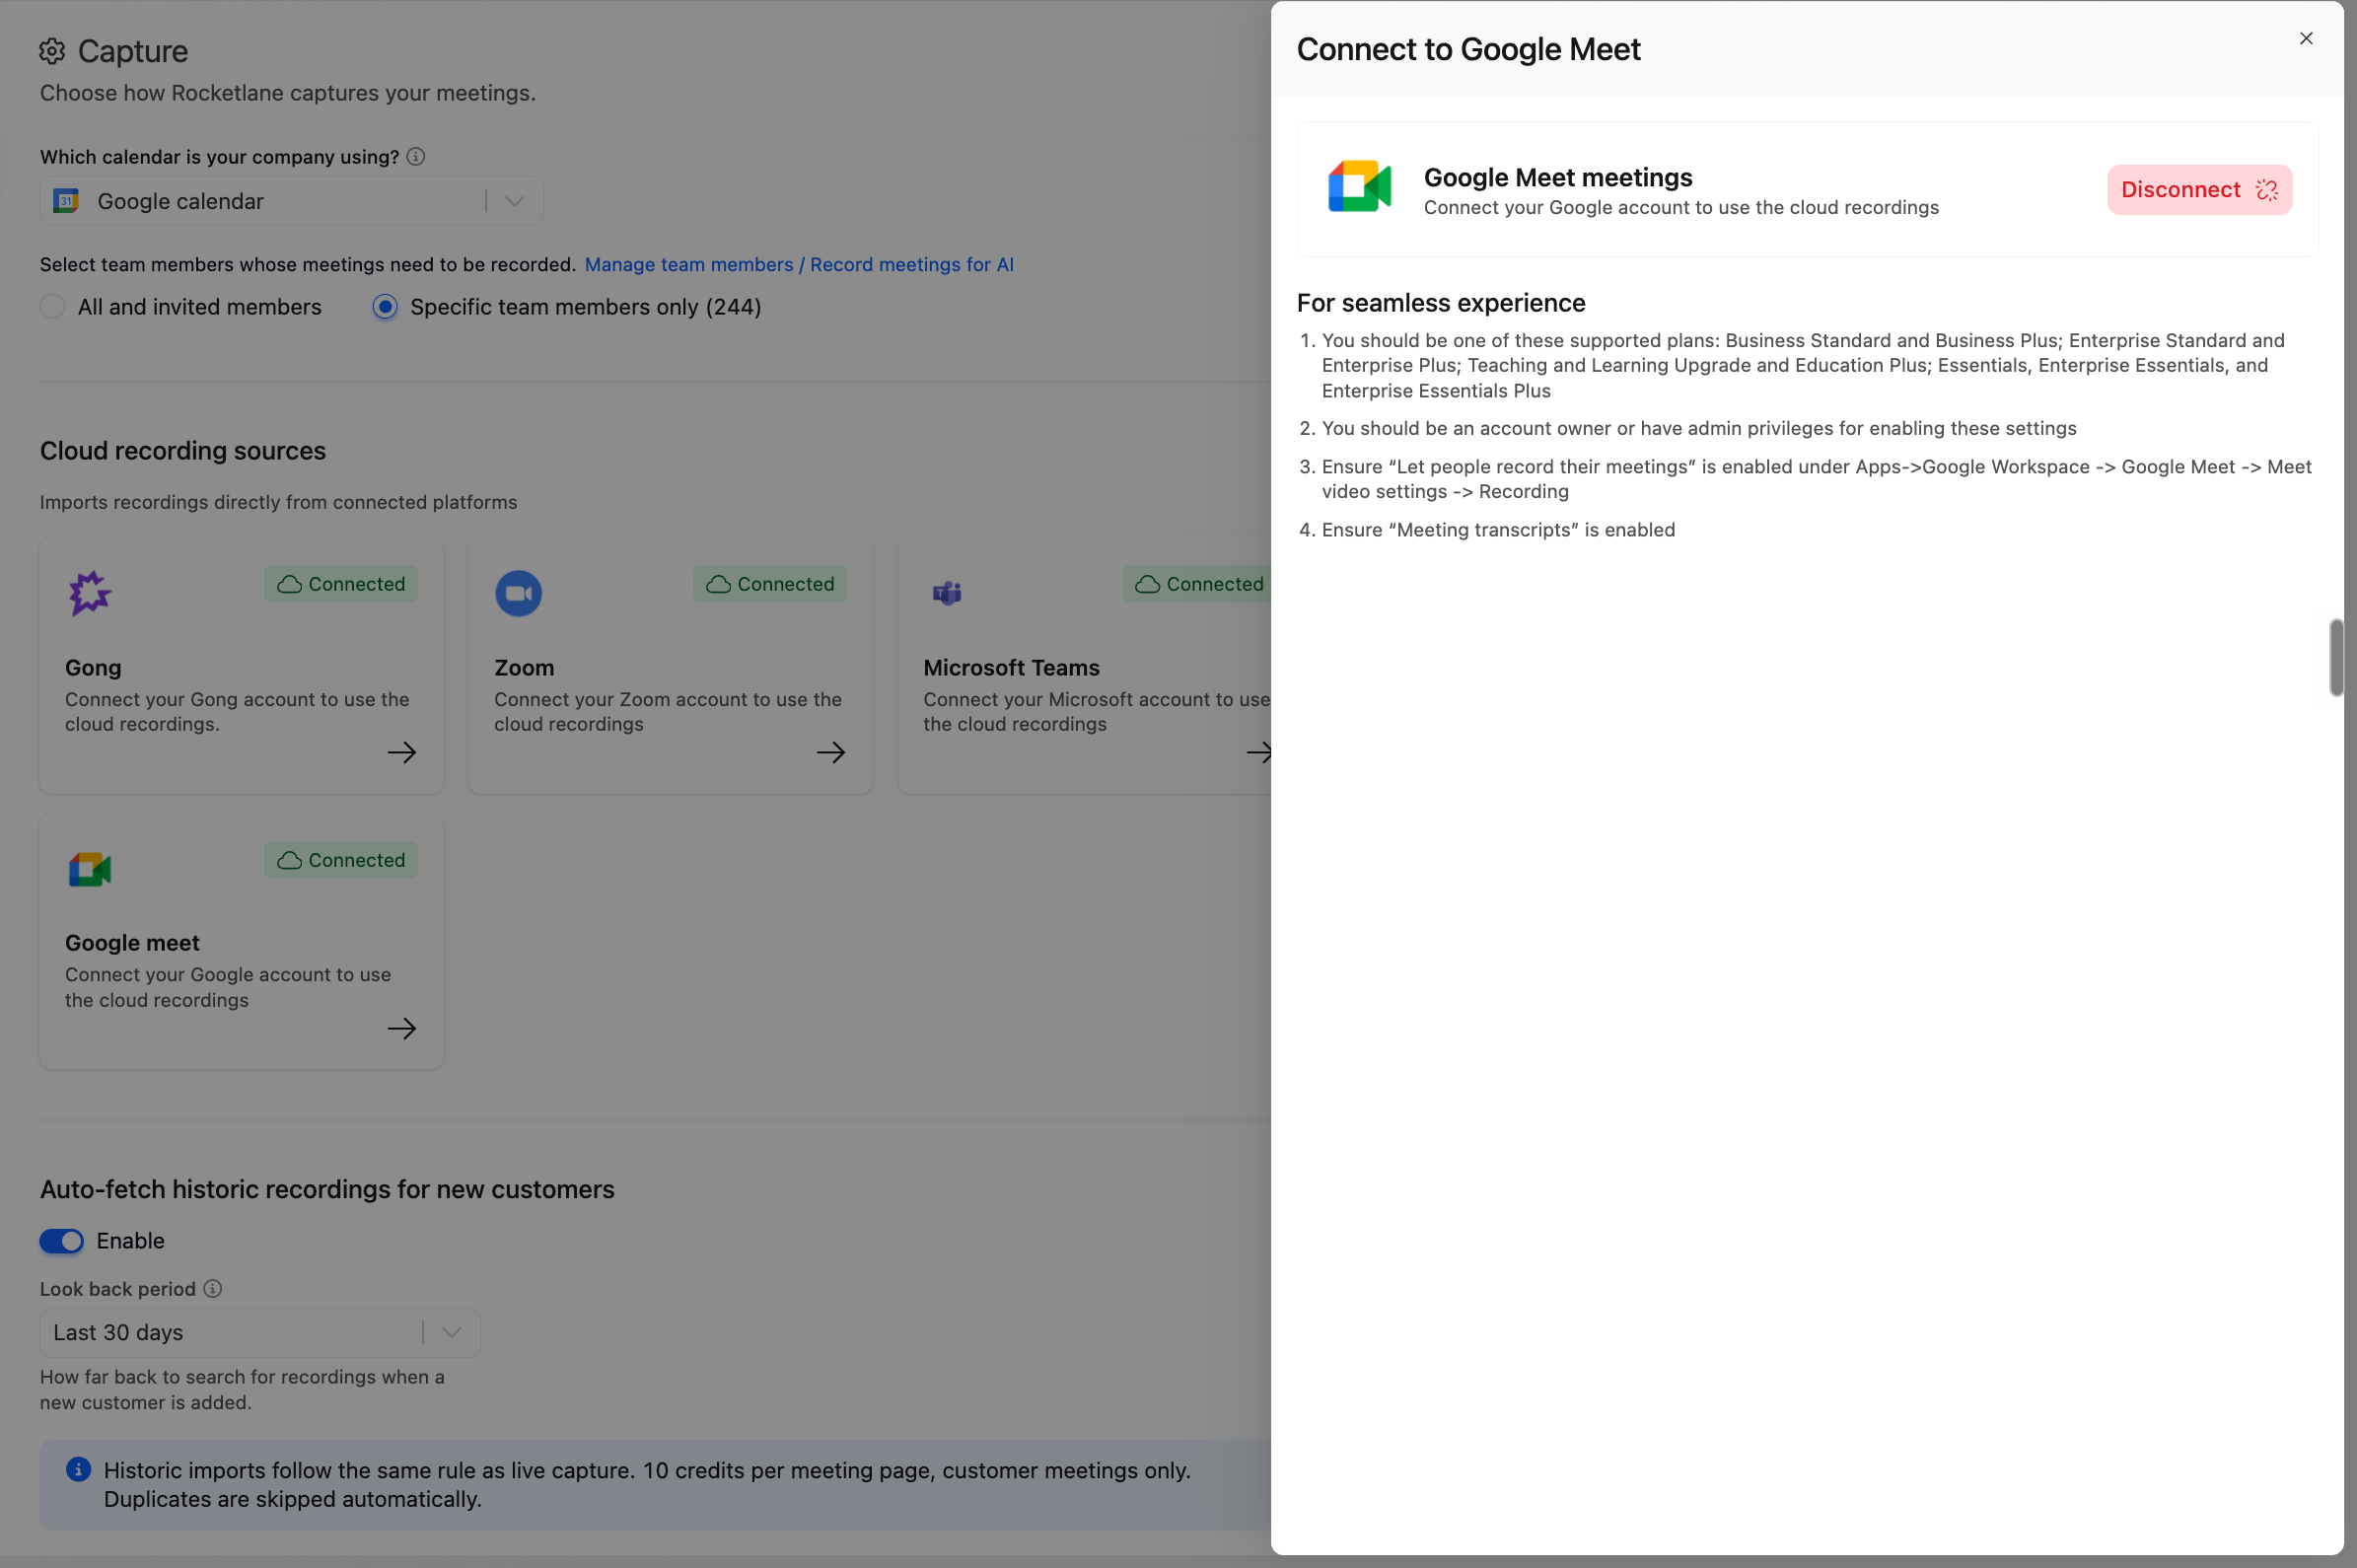Click the Look back period info icon
This screenshot has height=1568, width=2357.
pyautogui.click(x=213, y=1289)
